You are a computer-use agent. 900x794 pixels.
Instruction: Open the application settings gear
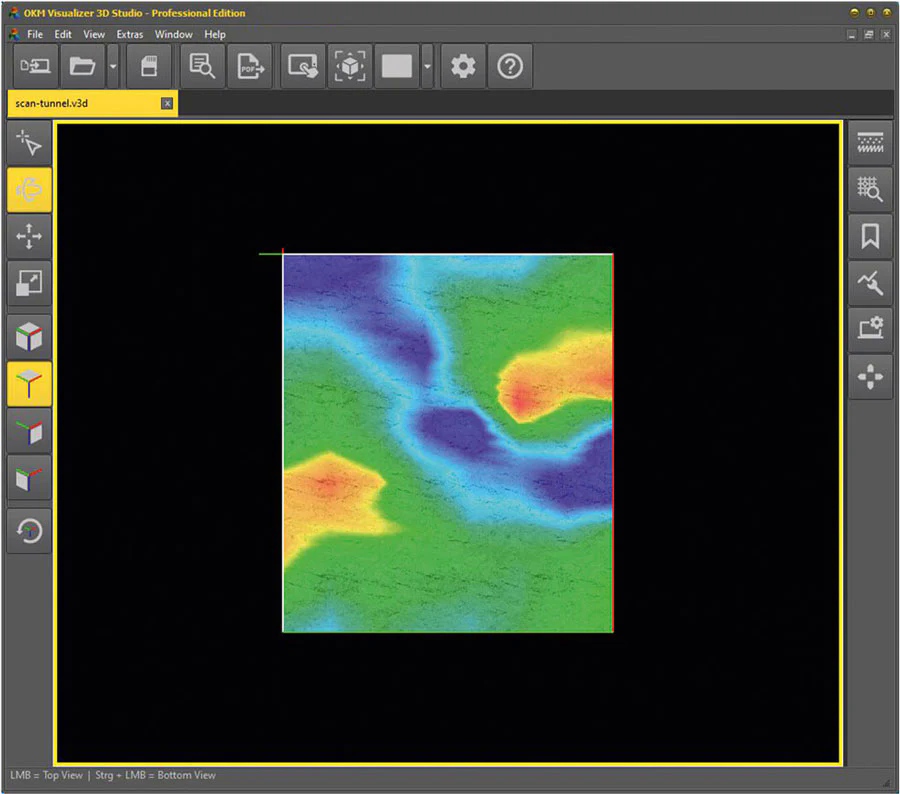(462, 66)
